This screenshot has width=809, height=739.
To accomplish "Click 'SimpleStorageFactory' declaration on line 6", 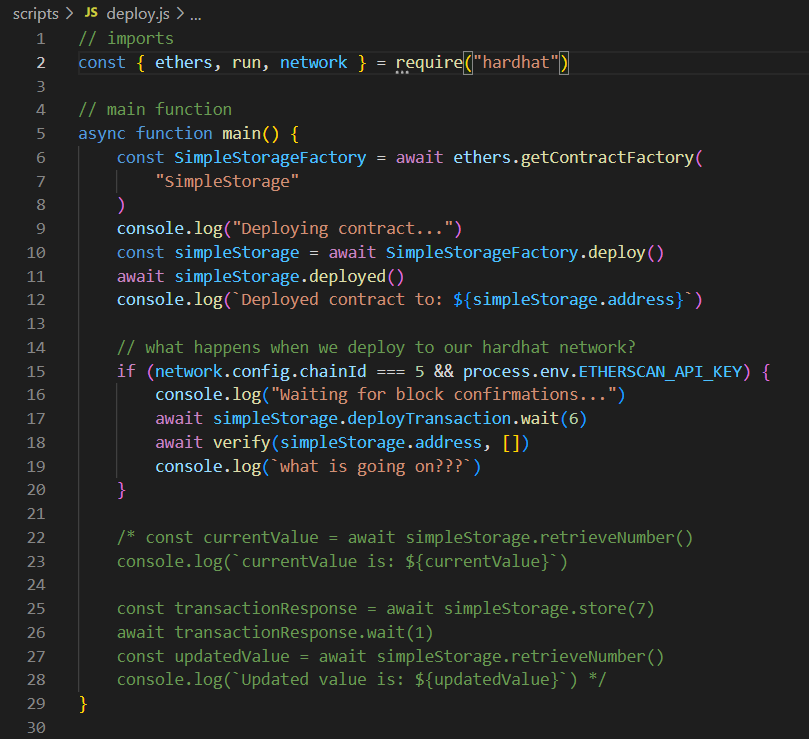I will click(x=270, y=157).
